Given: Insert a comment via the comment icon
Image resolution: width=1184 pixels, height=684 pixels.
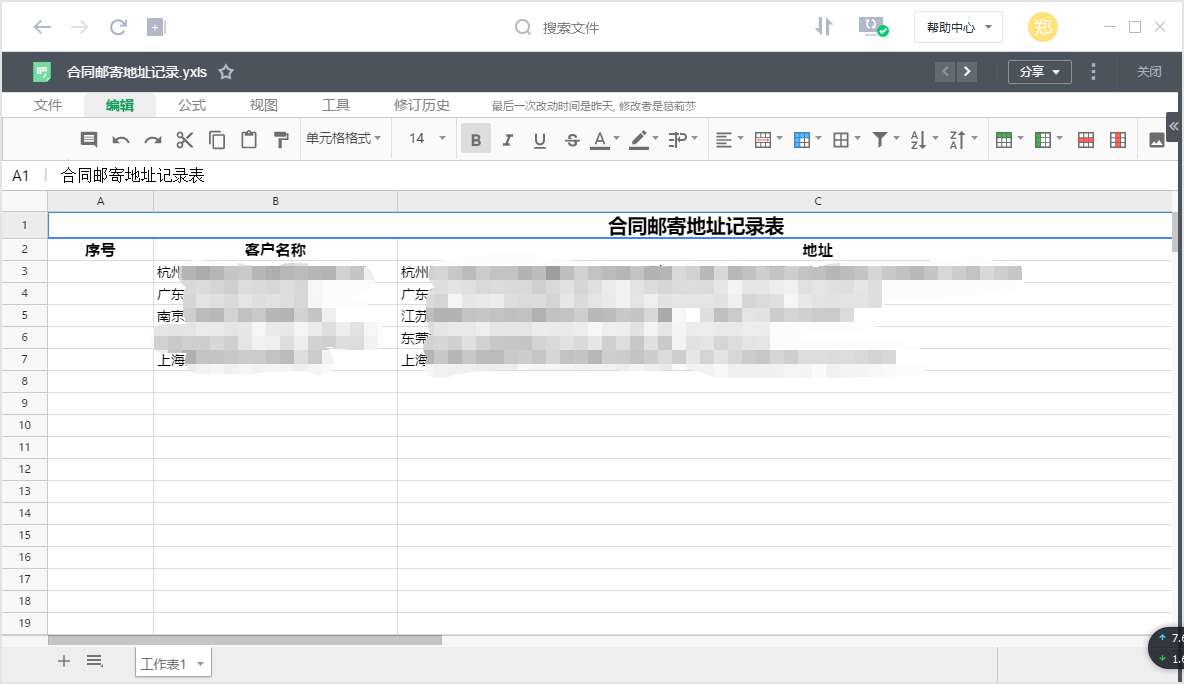Looking at the screenshot, I should [88, 139].
